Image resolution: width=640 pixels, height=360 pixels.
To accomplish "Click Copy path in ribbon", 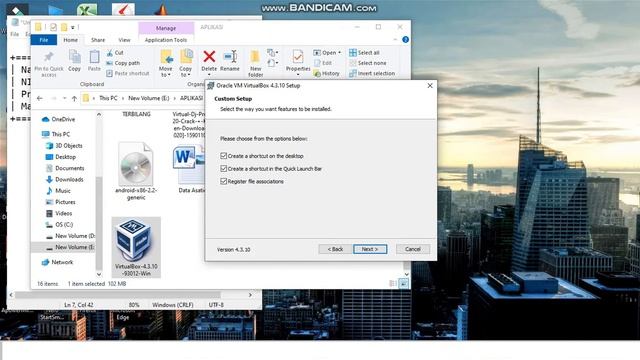I will [x=123, y=63].
